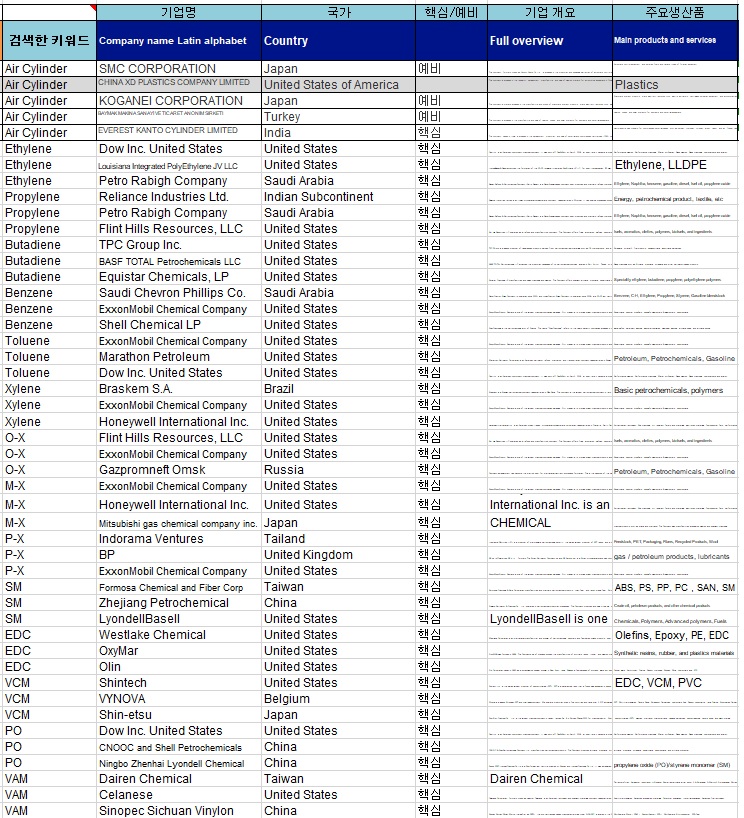744x818 pixels.
Task: Select the 'United Kingdom' cell
Action: pos(339,555)
